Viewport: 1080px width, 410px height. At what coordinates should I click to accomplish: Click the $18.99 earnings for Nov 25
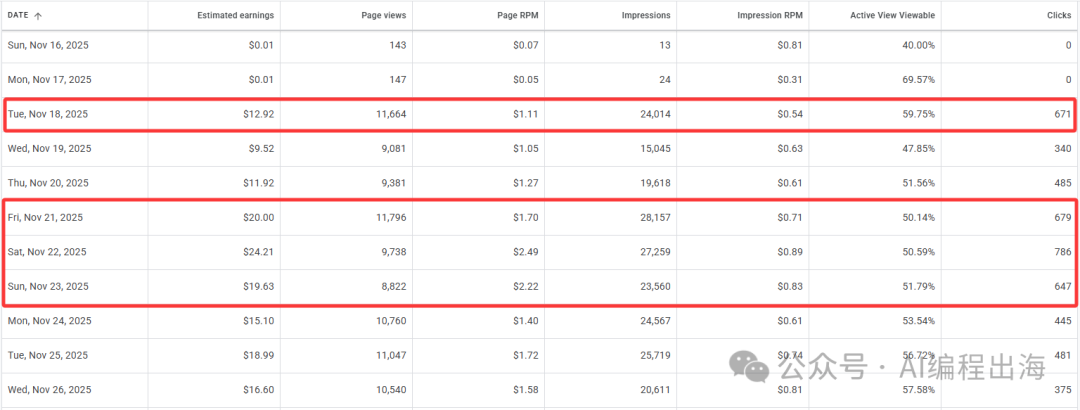point(259,356)
